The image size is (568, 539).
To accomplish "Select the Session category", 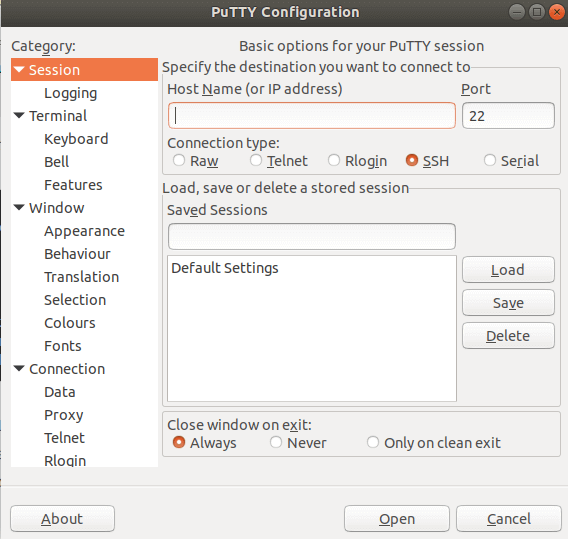I will [84, 70].
